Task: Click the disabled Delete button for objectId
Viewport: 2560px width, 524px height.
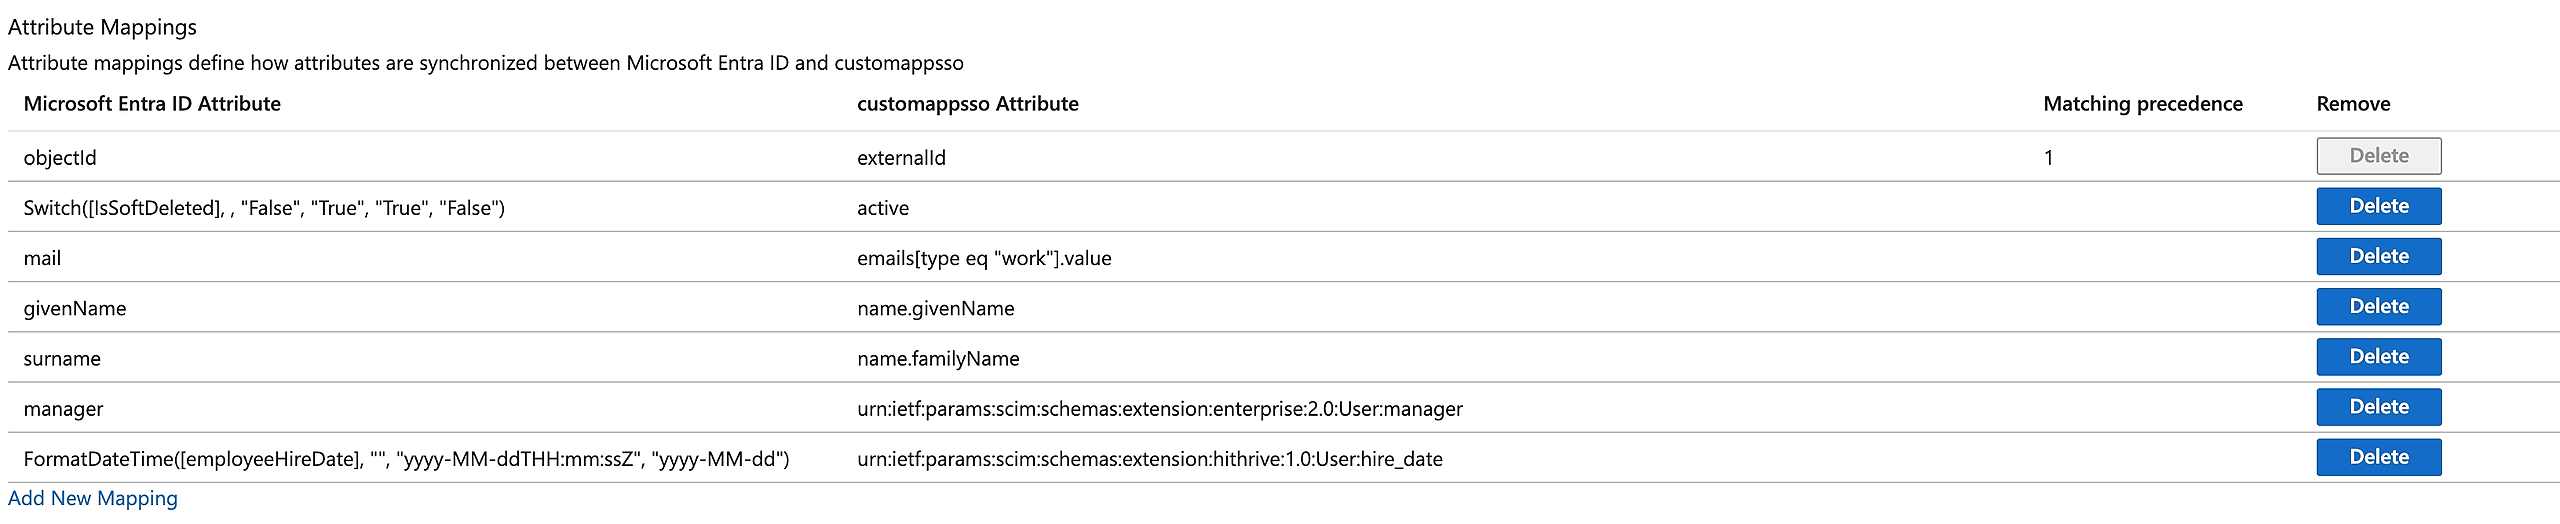Action: point(2378,156)
